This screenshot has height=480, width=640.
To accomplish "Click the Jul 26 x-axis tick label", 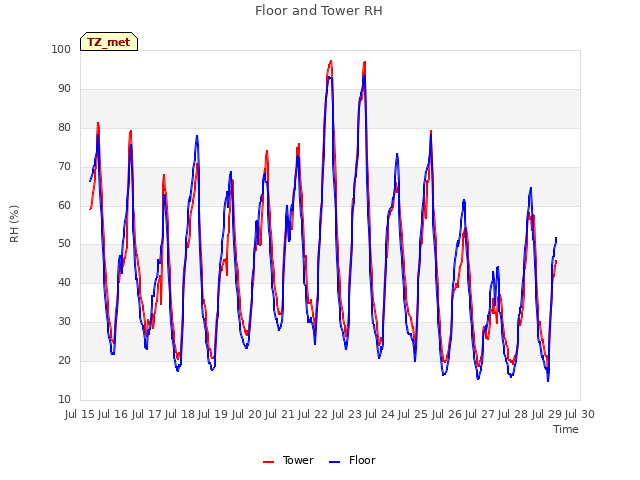I will [x=447, y=414].
